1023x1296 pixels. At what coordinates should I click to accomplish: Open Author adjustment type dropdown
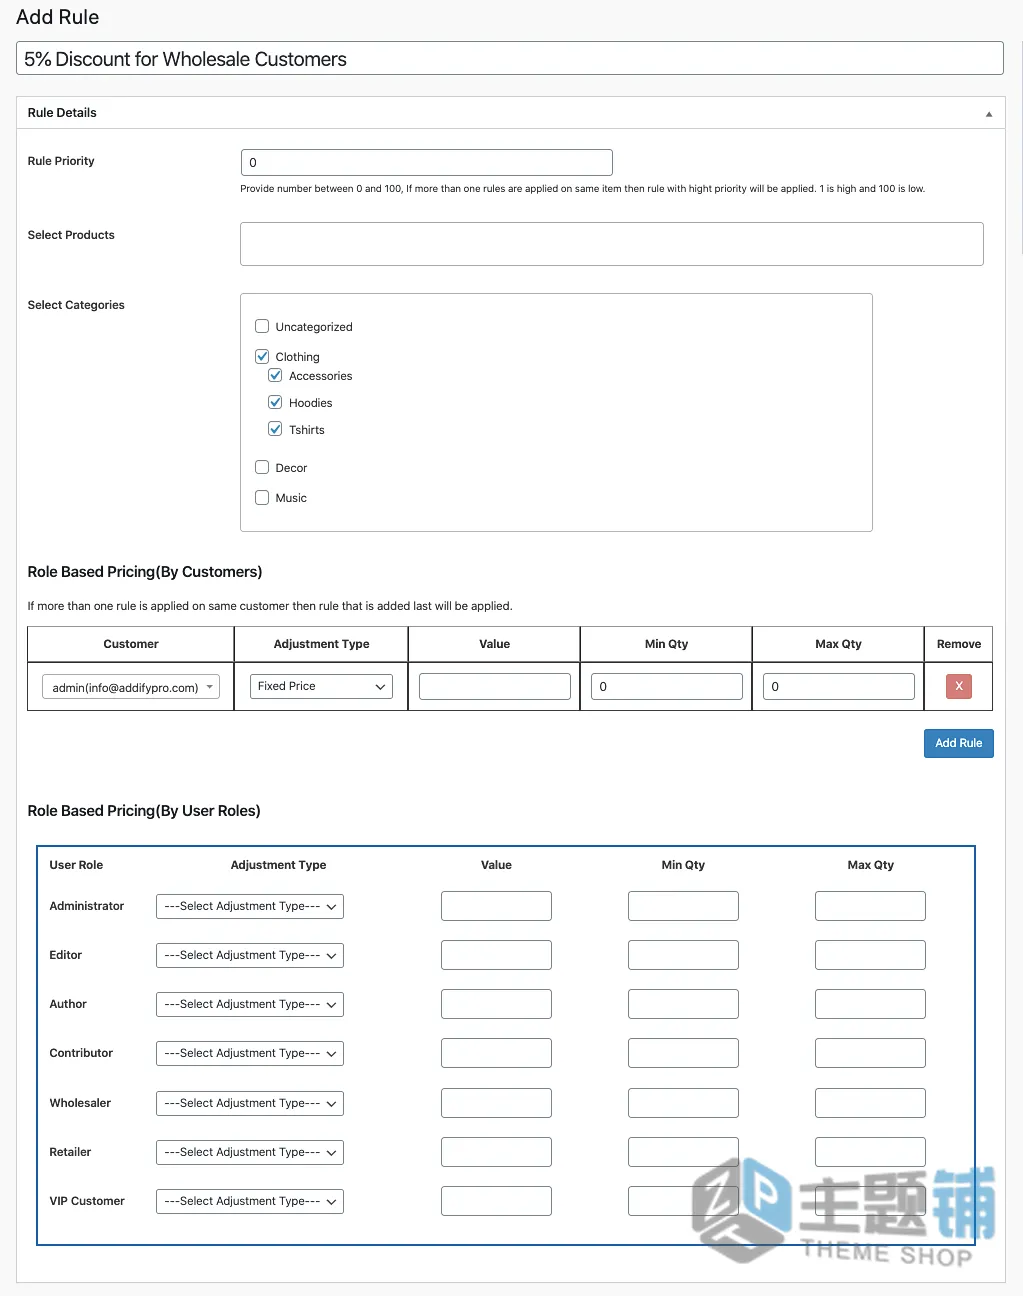point(250,1004)
